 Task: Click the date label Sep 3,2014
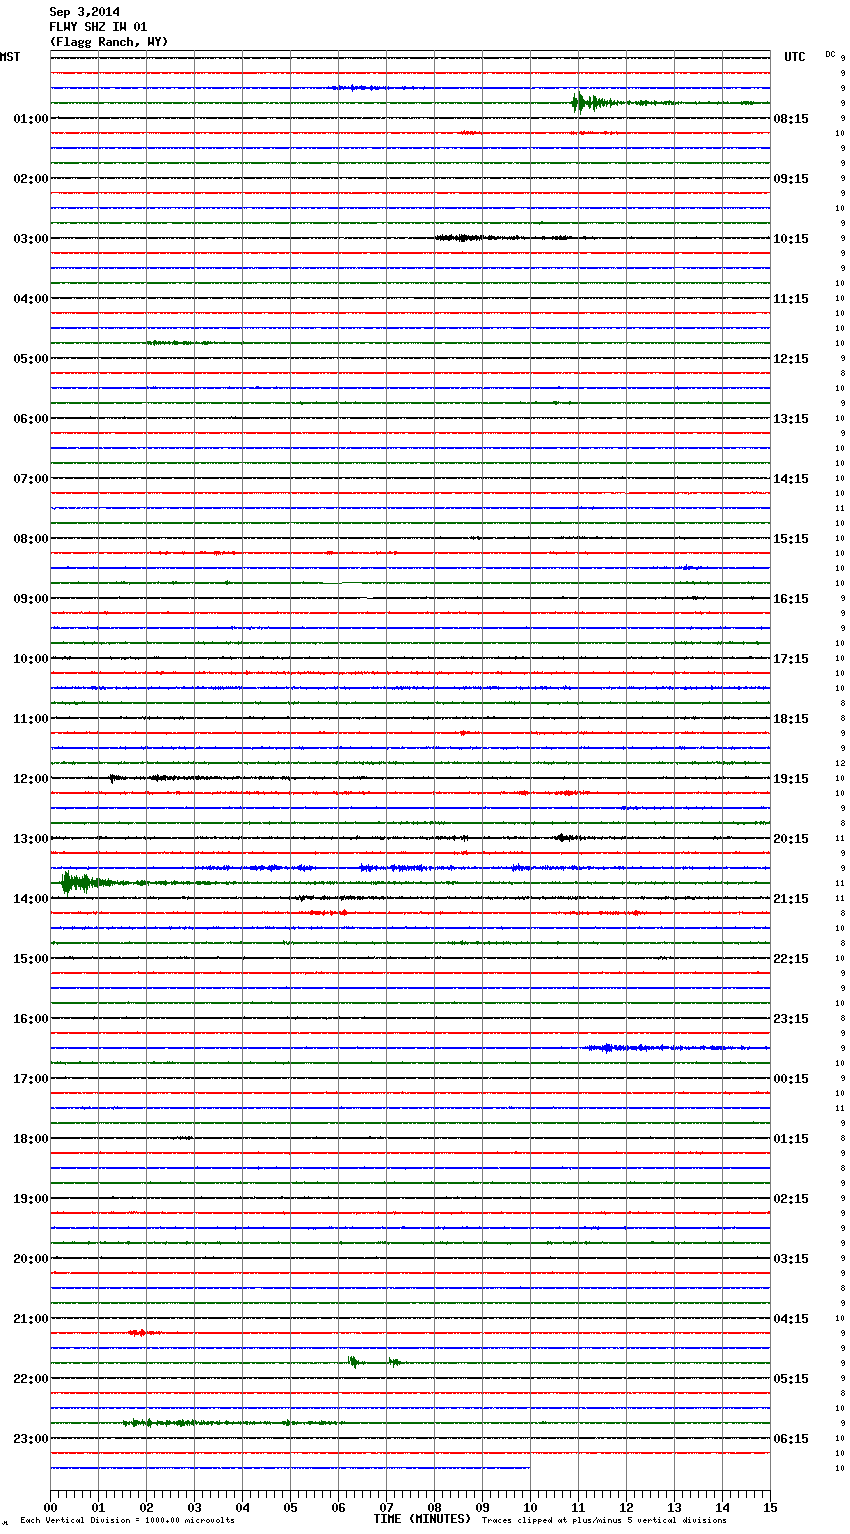pyautogui.click(x=85, y=12)
